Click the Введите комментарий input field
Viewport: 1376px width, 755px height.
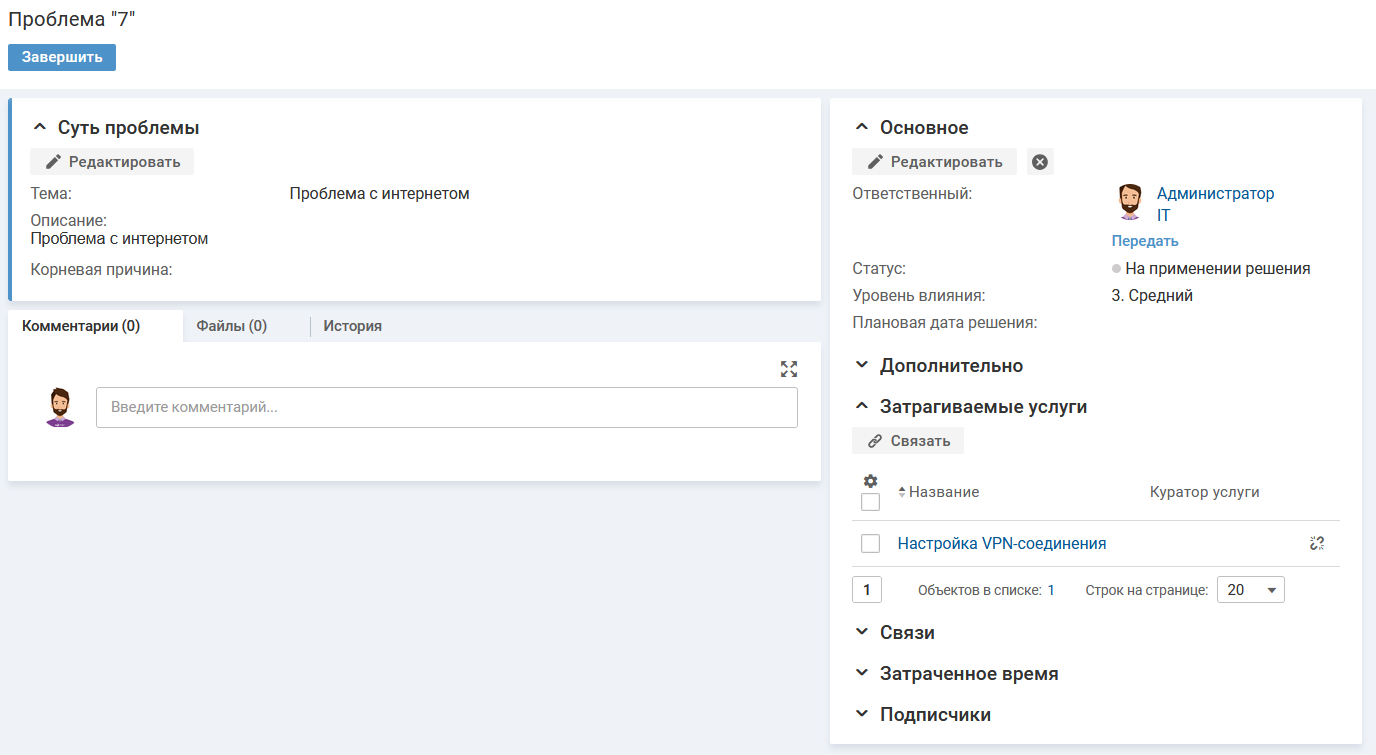click(x=446, y=408)
